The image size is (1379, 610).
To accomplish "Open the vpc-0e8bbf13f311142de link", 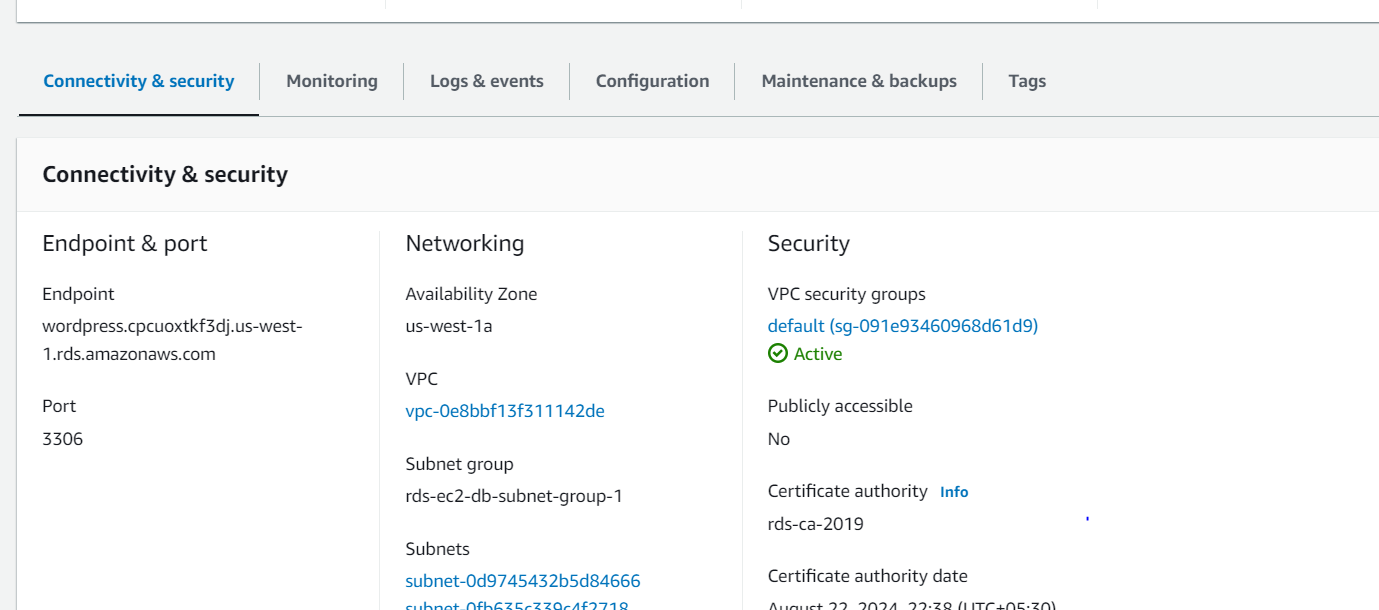I will [x=505, y=411].
